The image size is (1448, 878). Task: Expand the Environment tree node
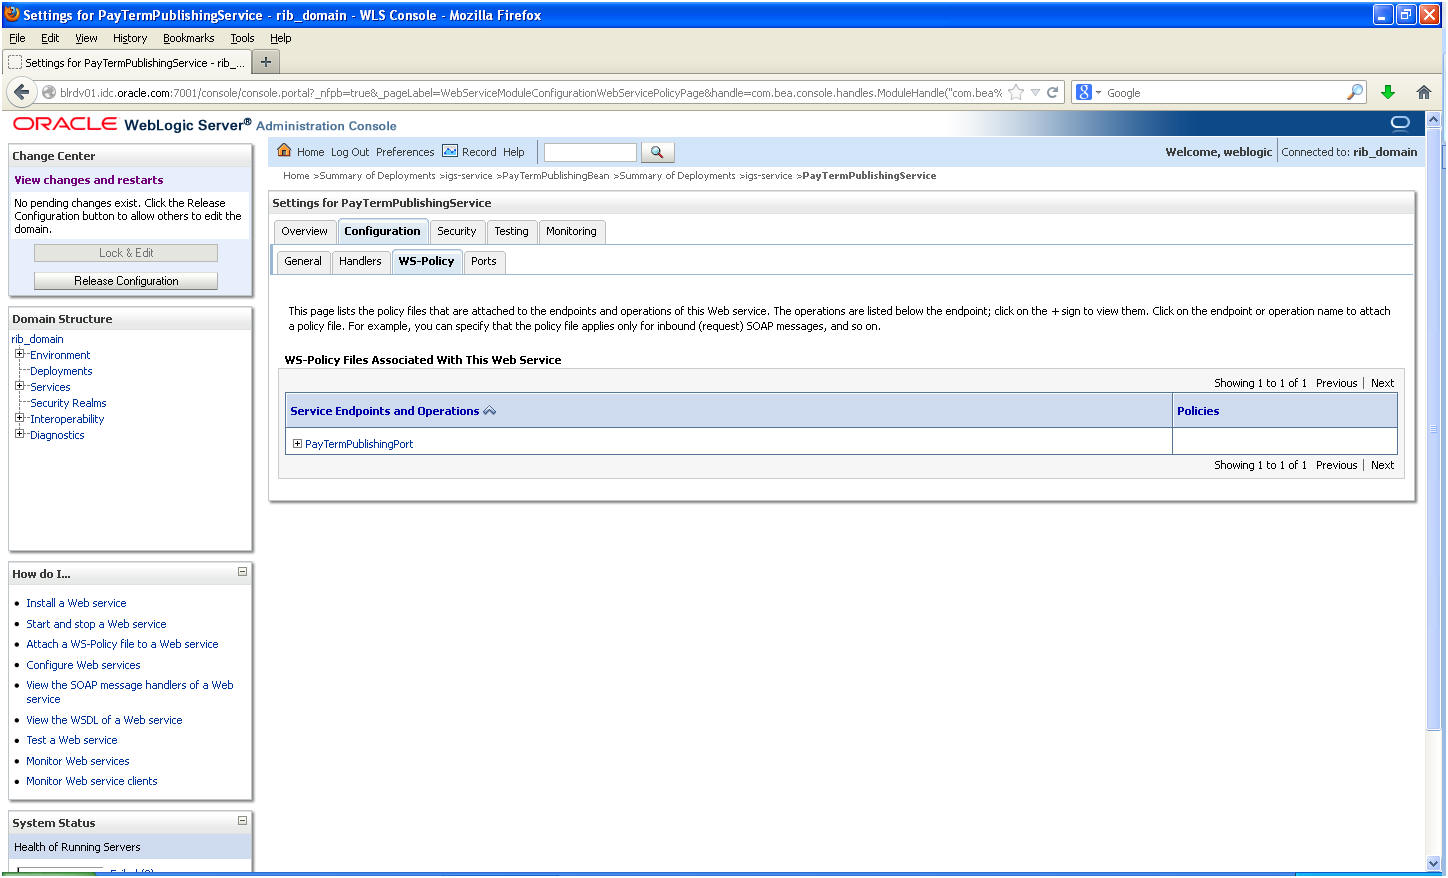click(x=19, y=354)
